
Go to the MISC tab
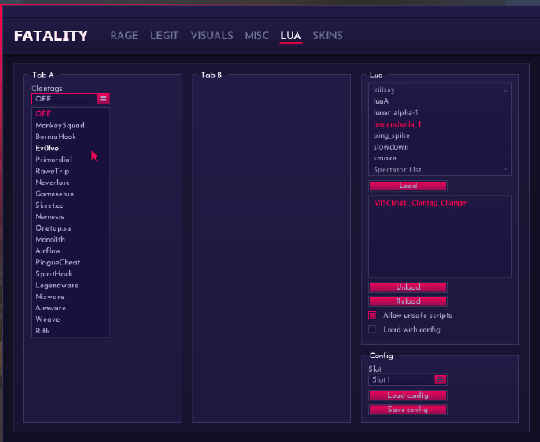(257, 35)
